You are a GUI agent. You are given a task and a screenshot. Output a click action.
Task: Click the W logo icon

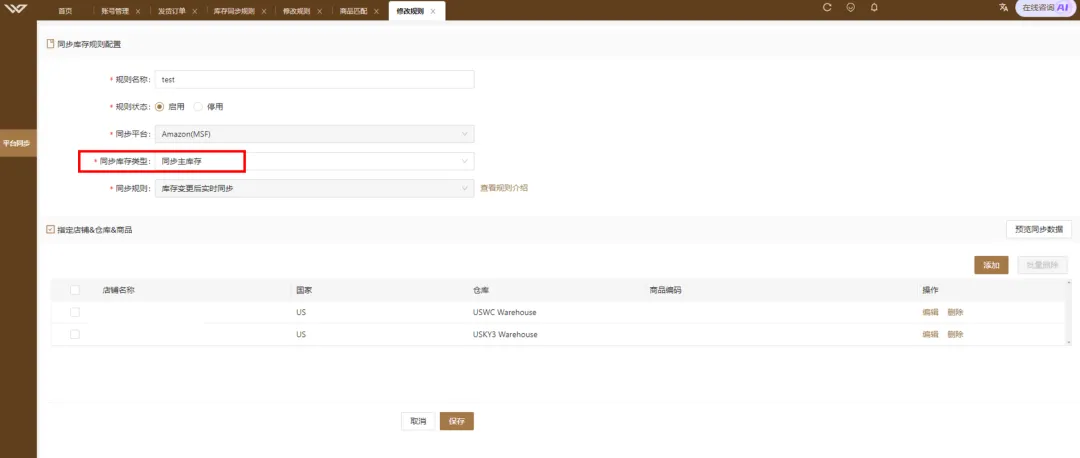tap(18, 9)
